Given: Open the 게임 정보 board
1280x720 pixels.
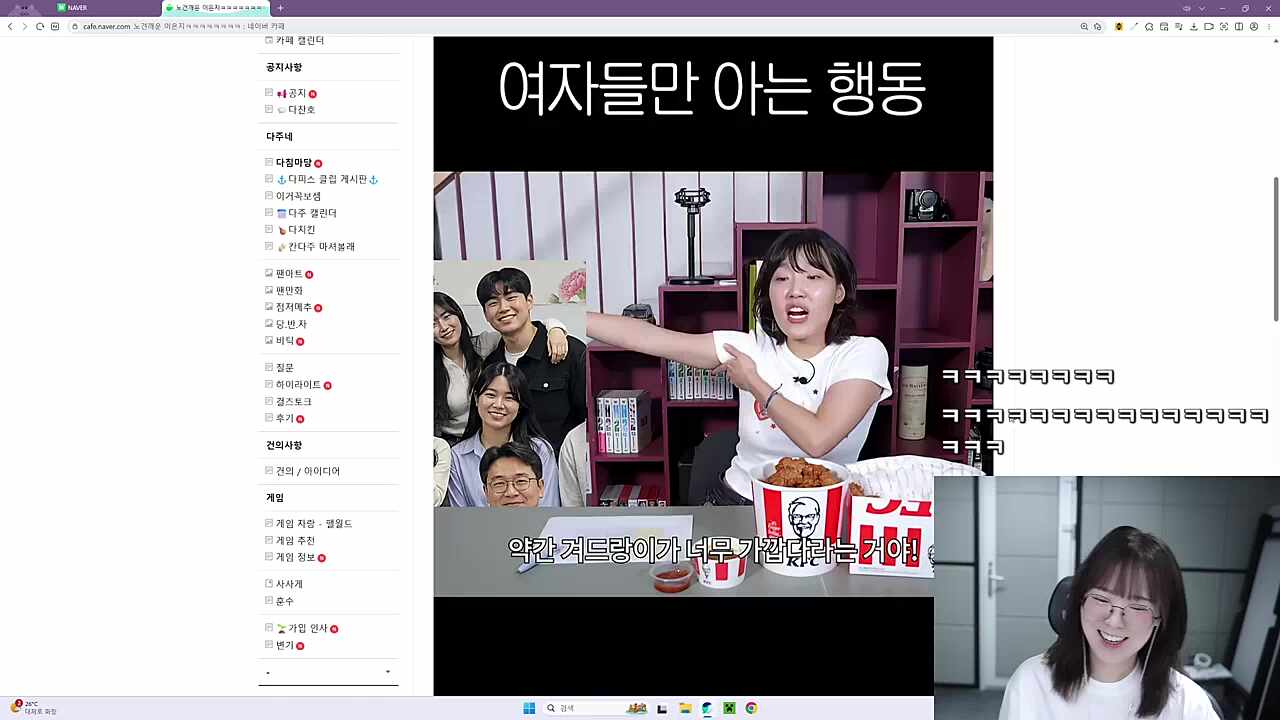Looking at the screenshot, I should [x=295, y=557].
